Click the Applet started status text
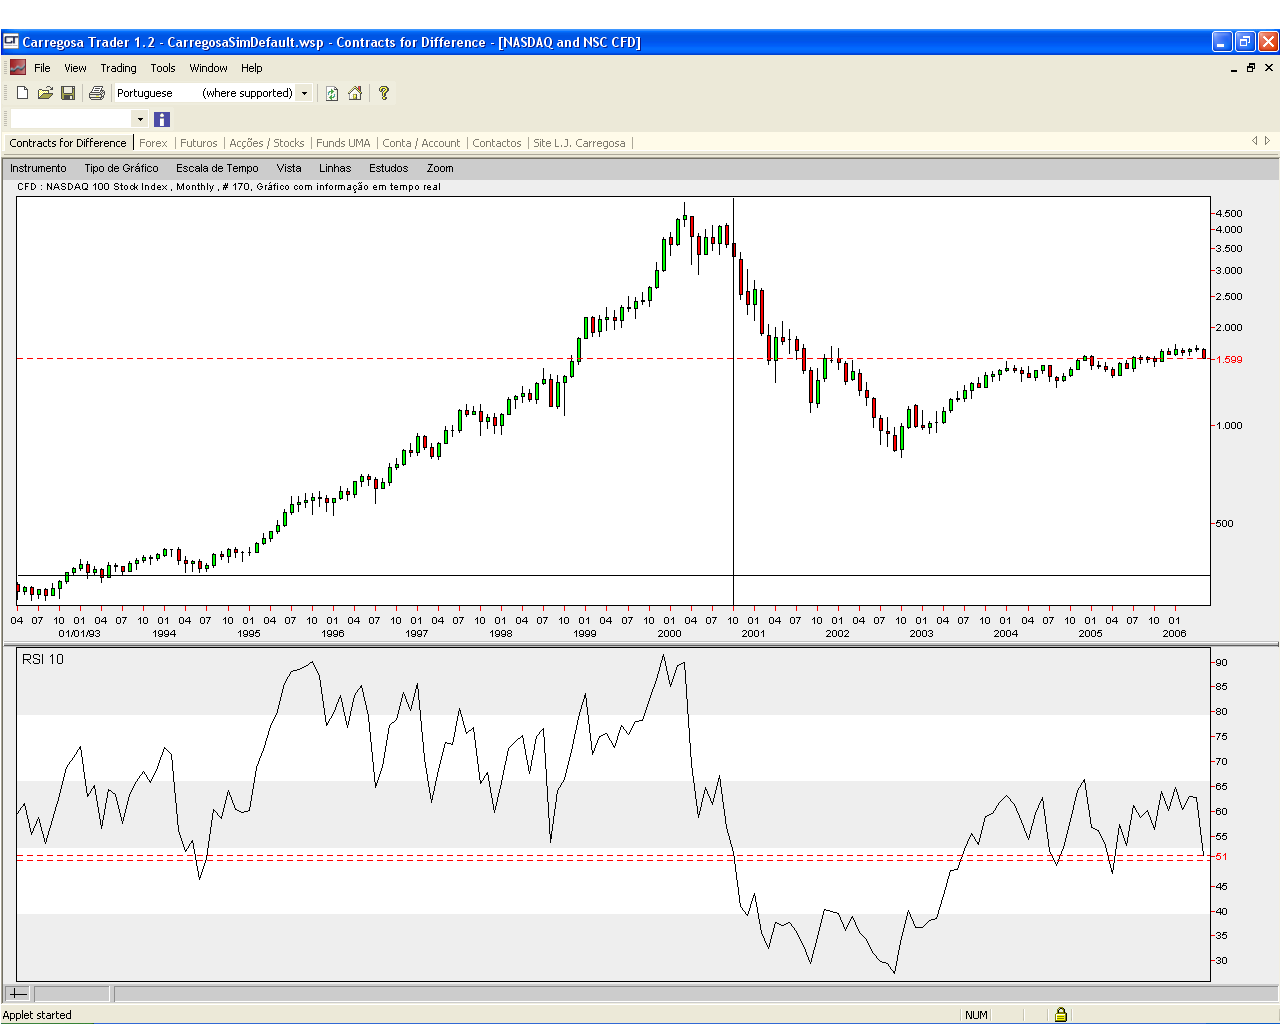The width and height of the screenshot is (1280, 1024). 37,1015
